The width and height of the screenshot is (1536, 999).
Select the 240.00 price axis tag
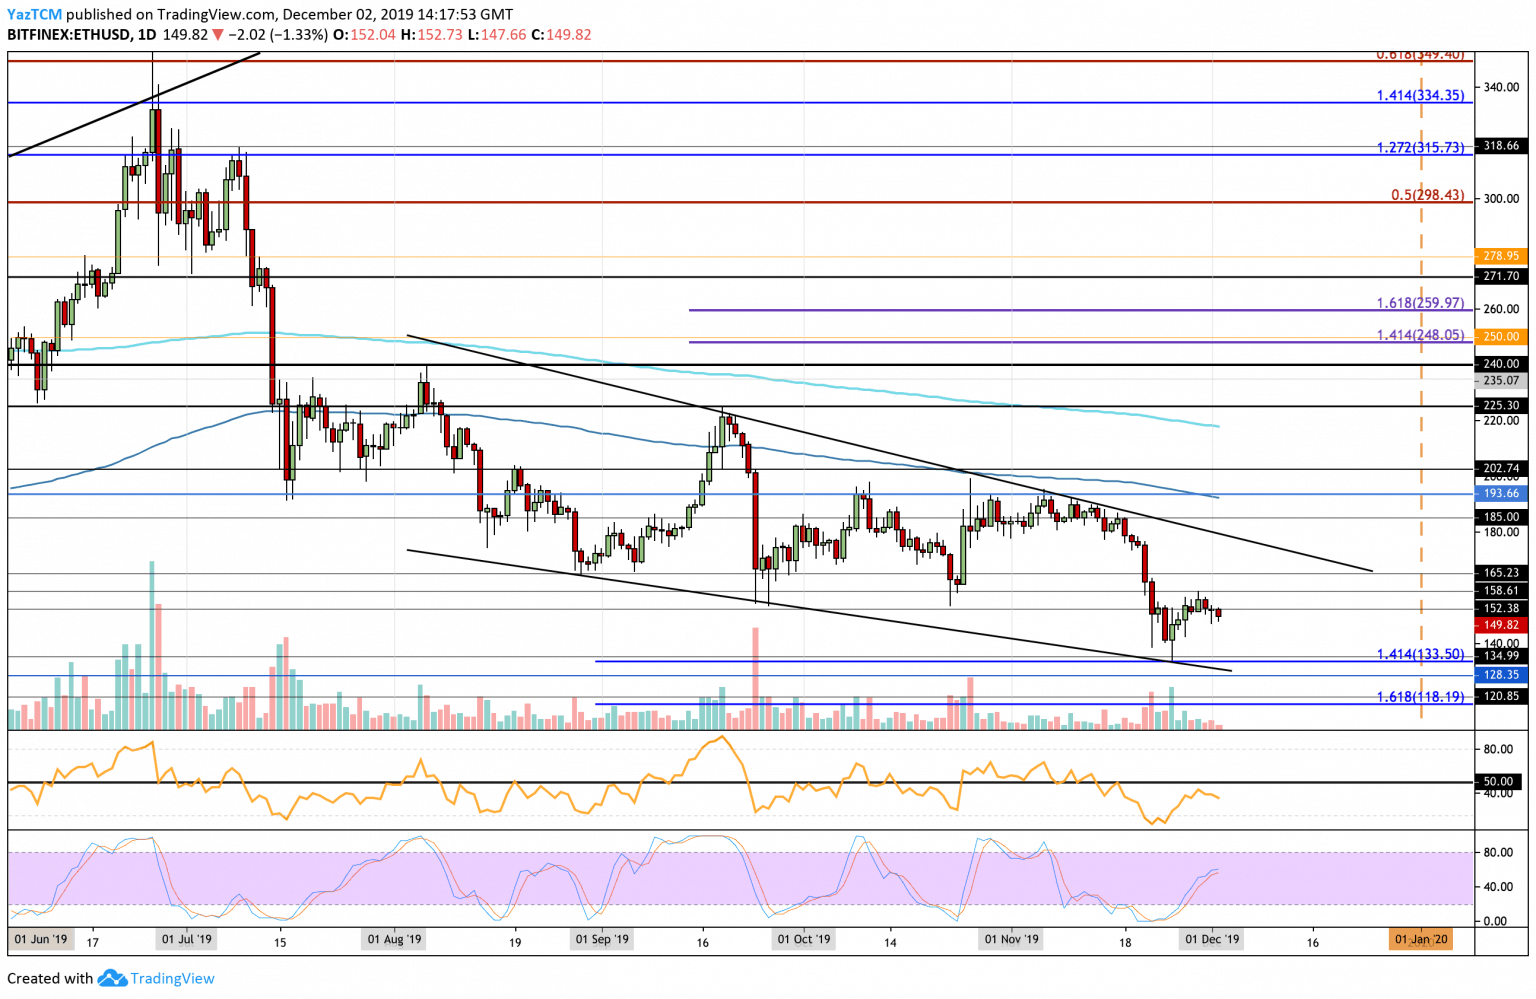(x=1501, y=364)
